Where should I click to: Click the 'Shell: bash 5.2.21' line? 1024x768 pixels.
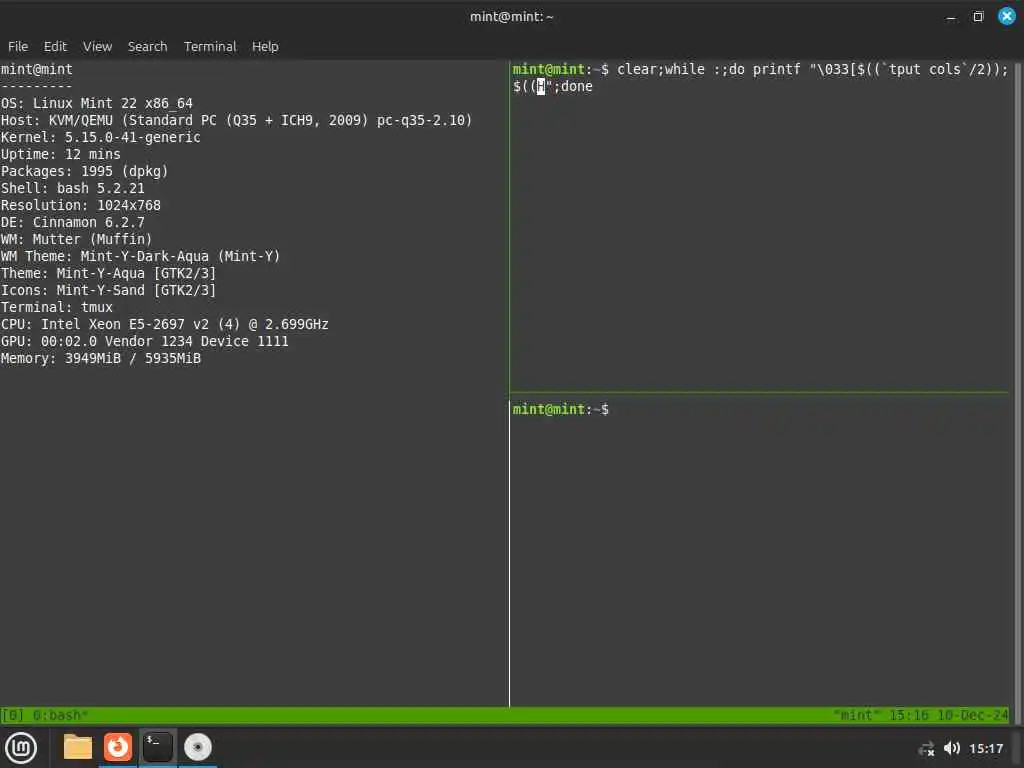pyautogui.click(x=72, y=188)
